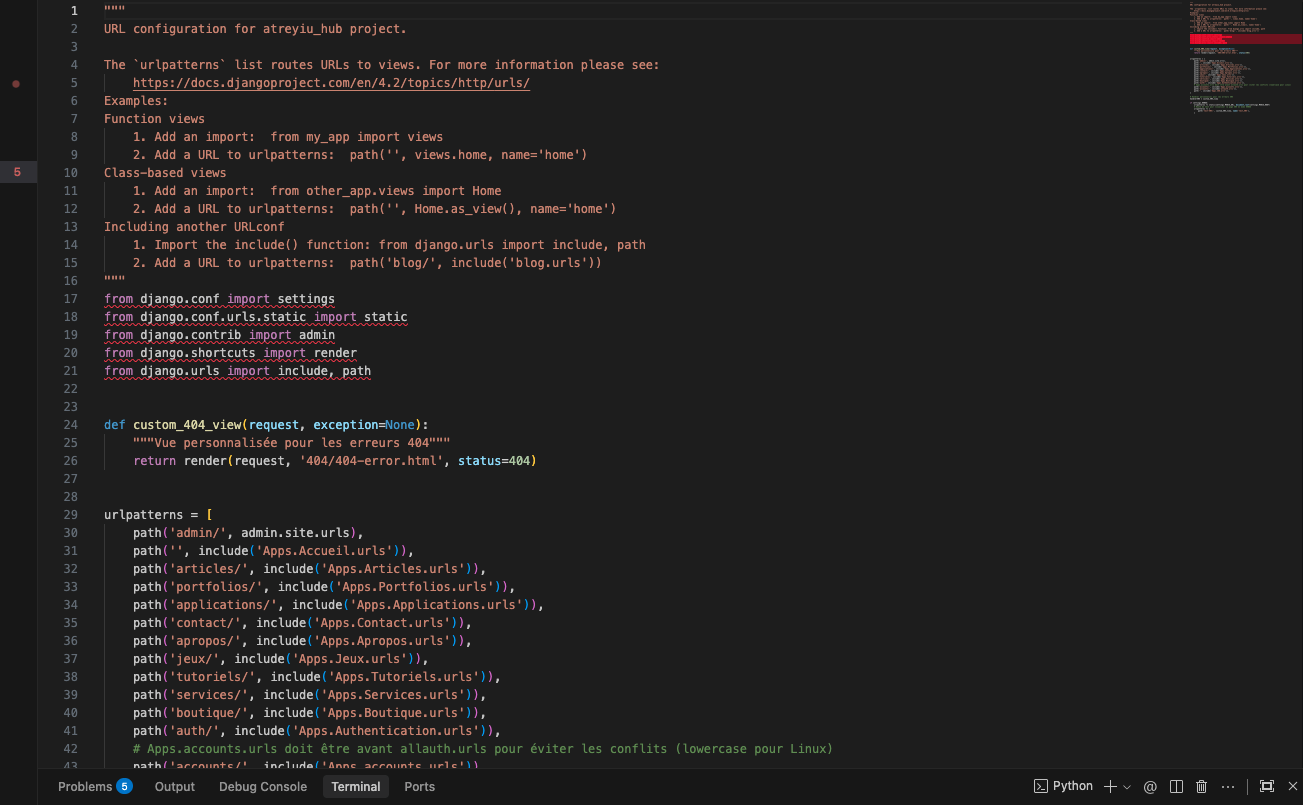
Task: Open the terminal panel more actions ellipsis
Action: (x=1228, y=787)
